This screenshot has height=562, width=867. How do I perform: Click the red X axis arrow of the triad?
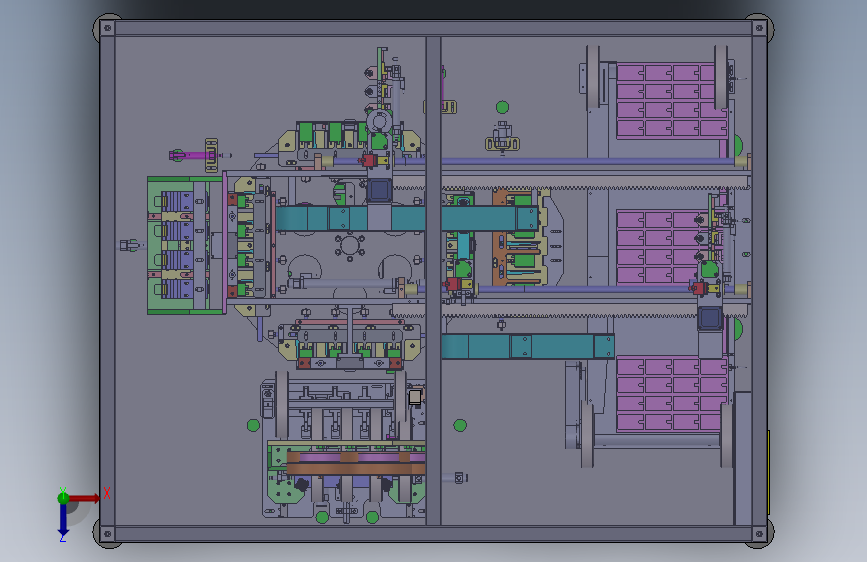[84, 498]
